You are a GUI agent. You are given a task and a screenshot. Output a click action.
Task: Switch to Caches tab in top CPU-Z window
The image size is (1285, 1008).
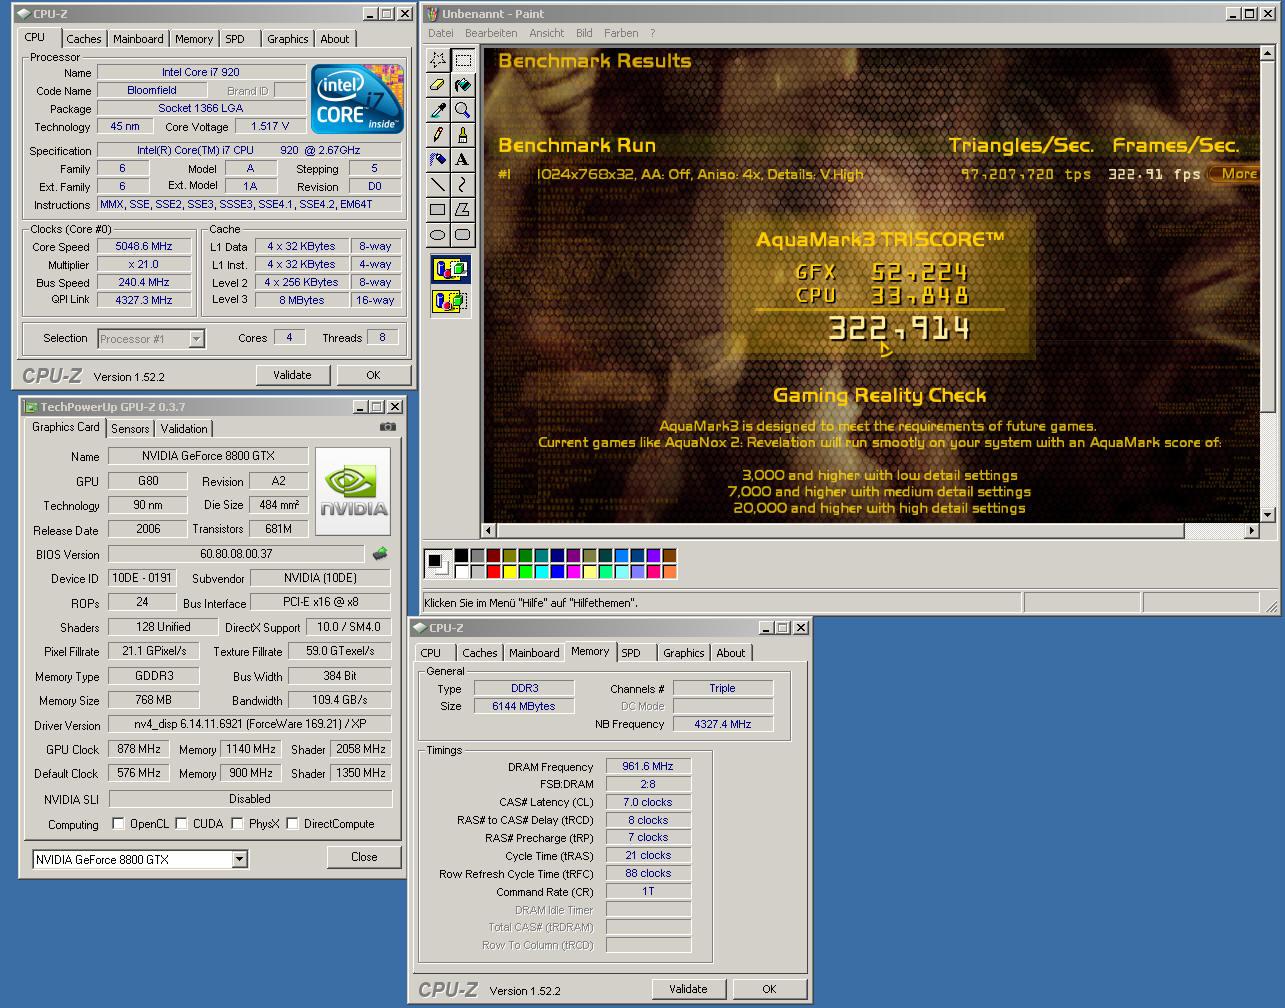coord(84,39)
